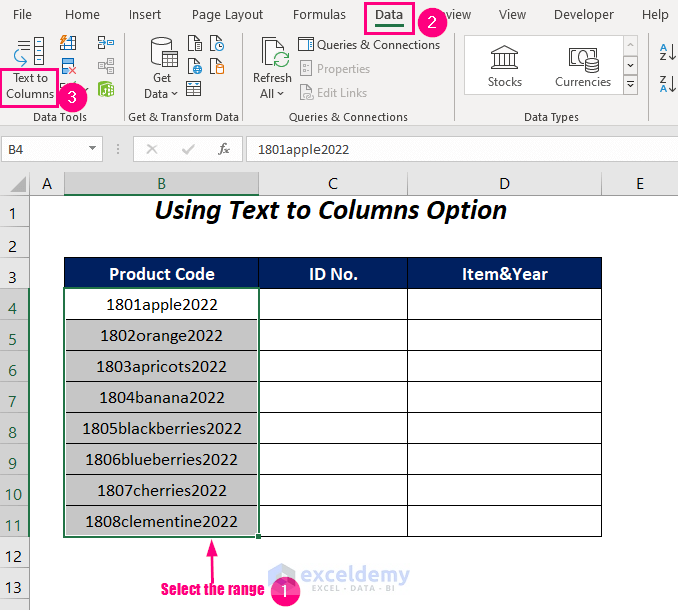
Task: Select the Currencies data type
Action: (583, 66)
